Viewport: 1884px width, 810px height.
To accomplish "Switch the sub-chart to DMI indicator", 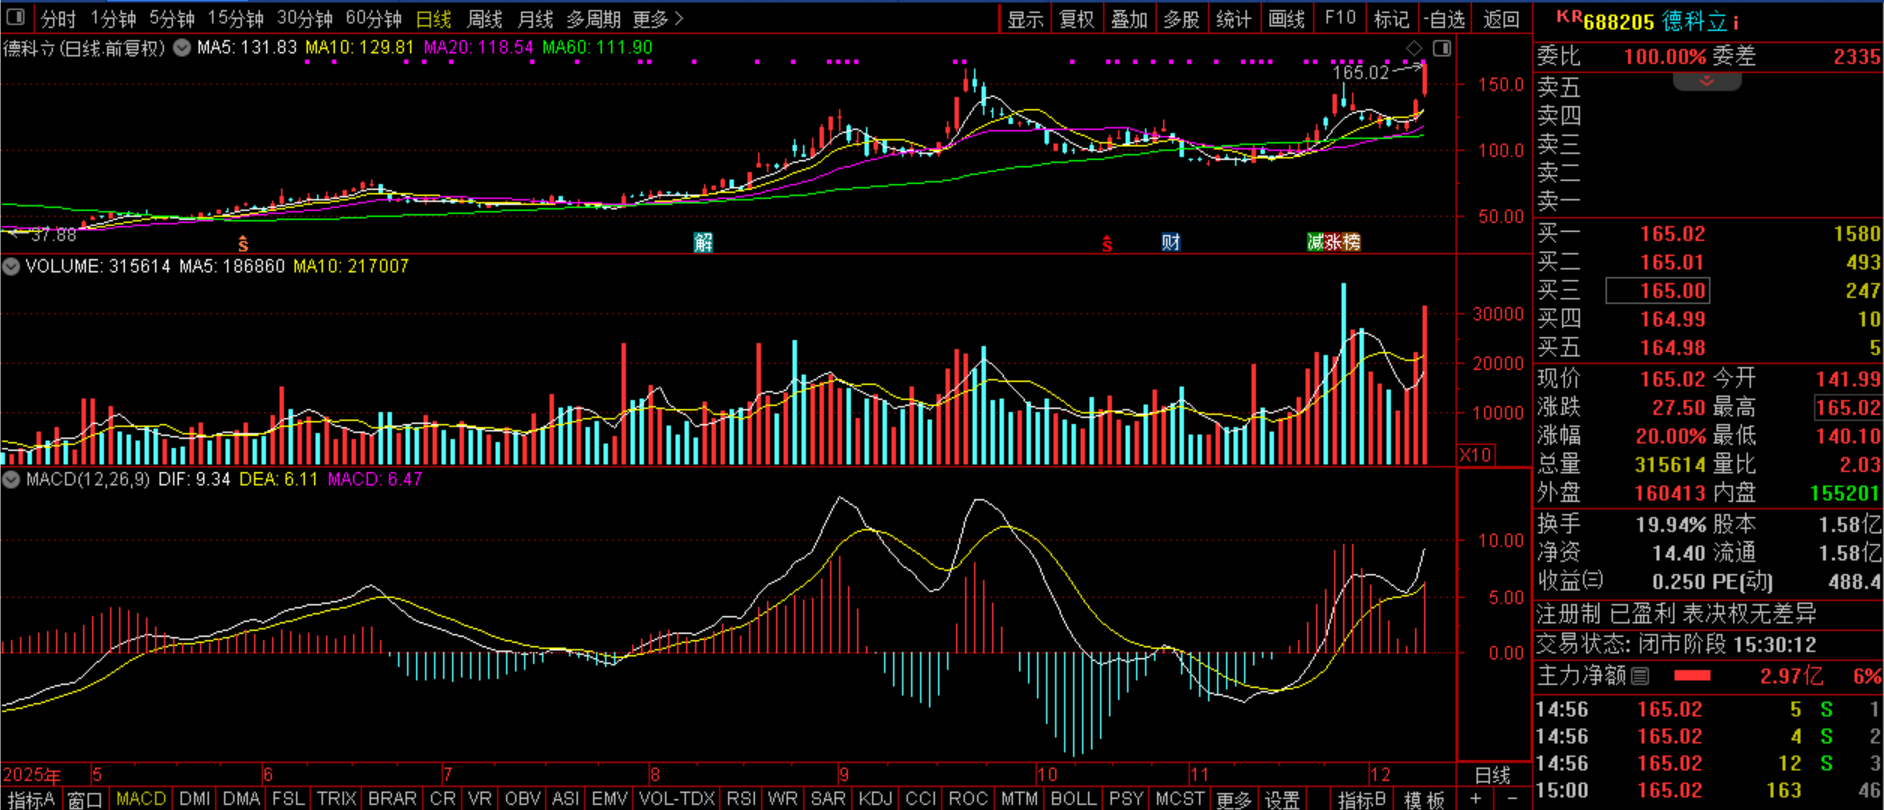I will coord(195,799).
